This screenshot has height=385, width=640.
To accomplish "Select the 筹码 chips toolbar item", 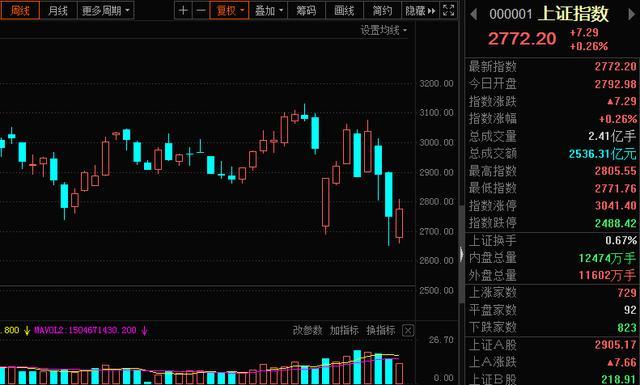I will 306,11.
